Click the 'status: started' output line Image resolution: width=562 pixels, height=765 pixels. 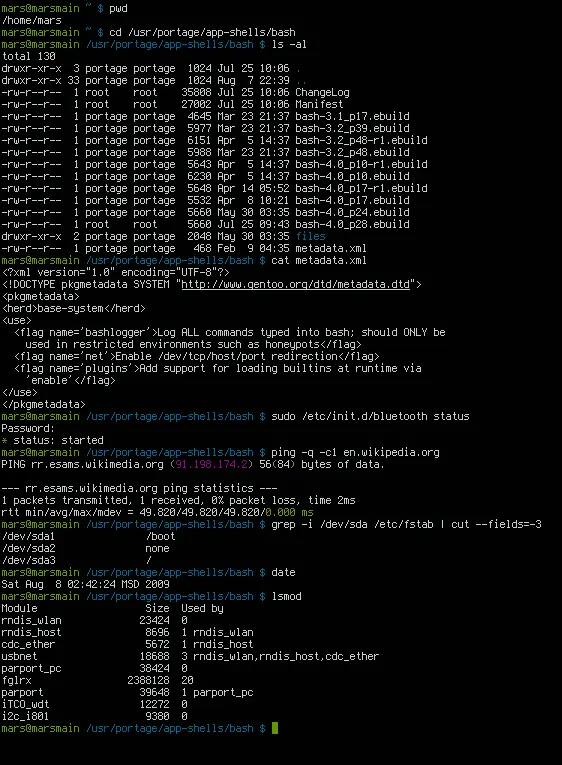tap(58, 441)
